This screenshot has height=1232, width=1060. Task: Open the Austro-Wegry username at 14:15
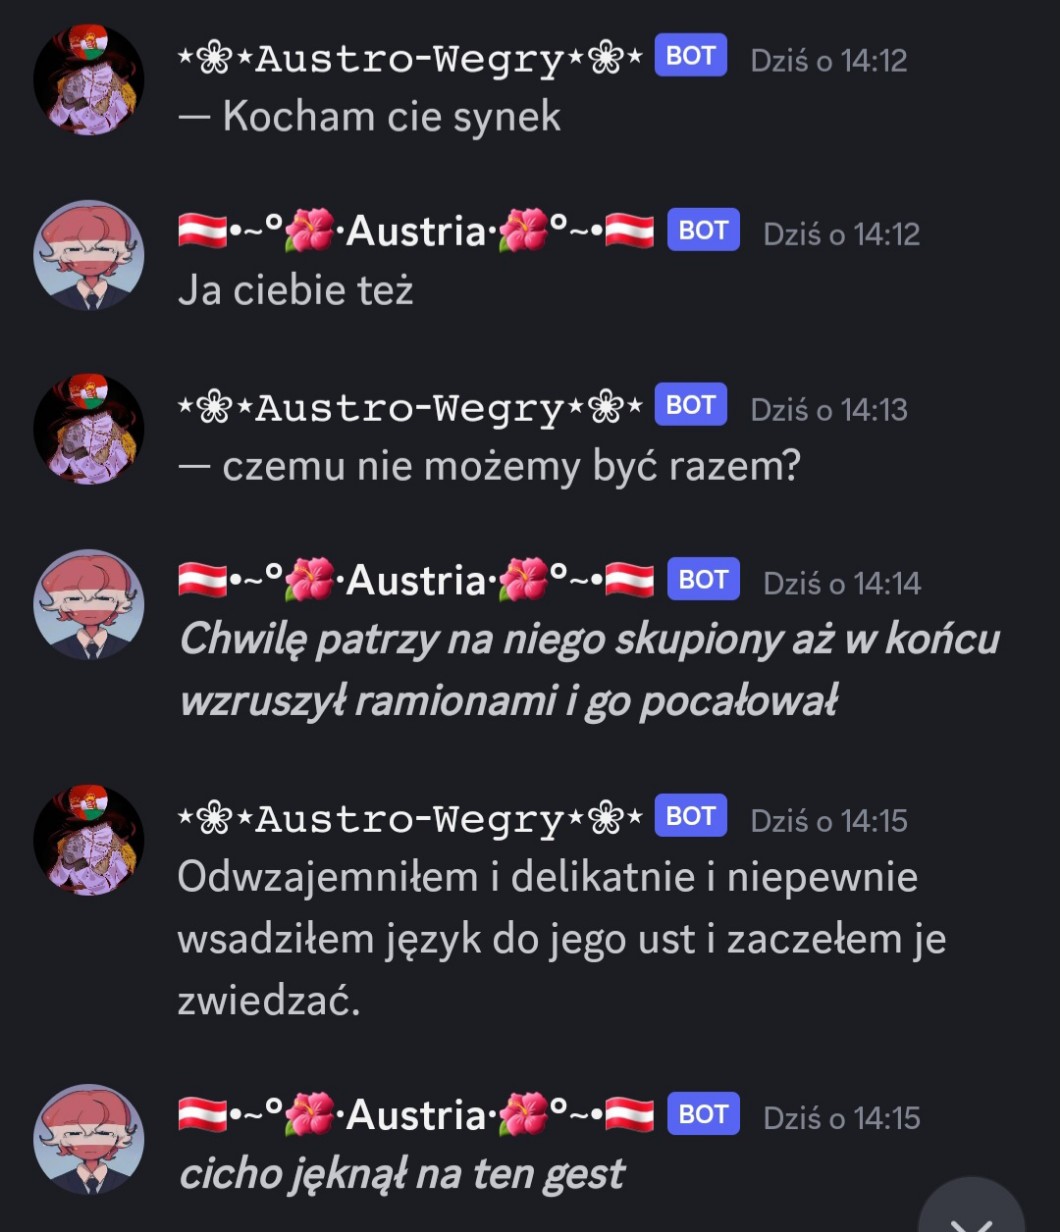[409, 819]
